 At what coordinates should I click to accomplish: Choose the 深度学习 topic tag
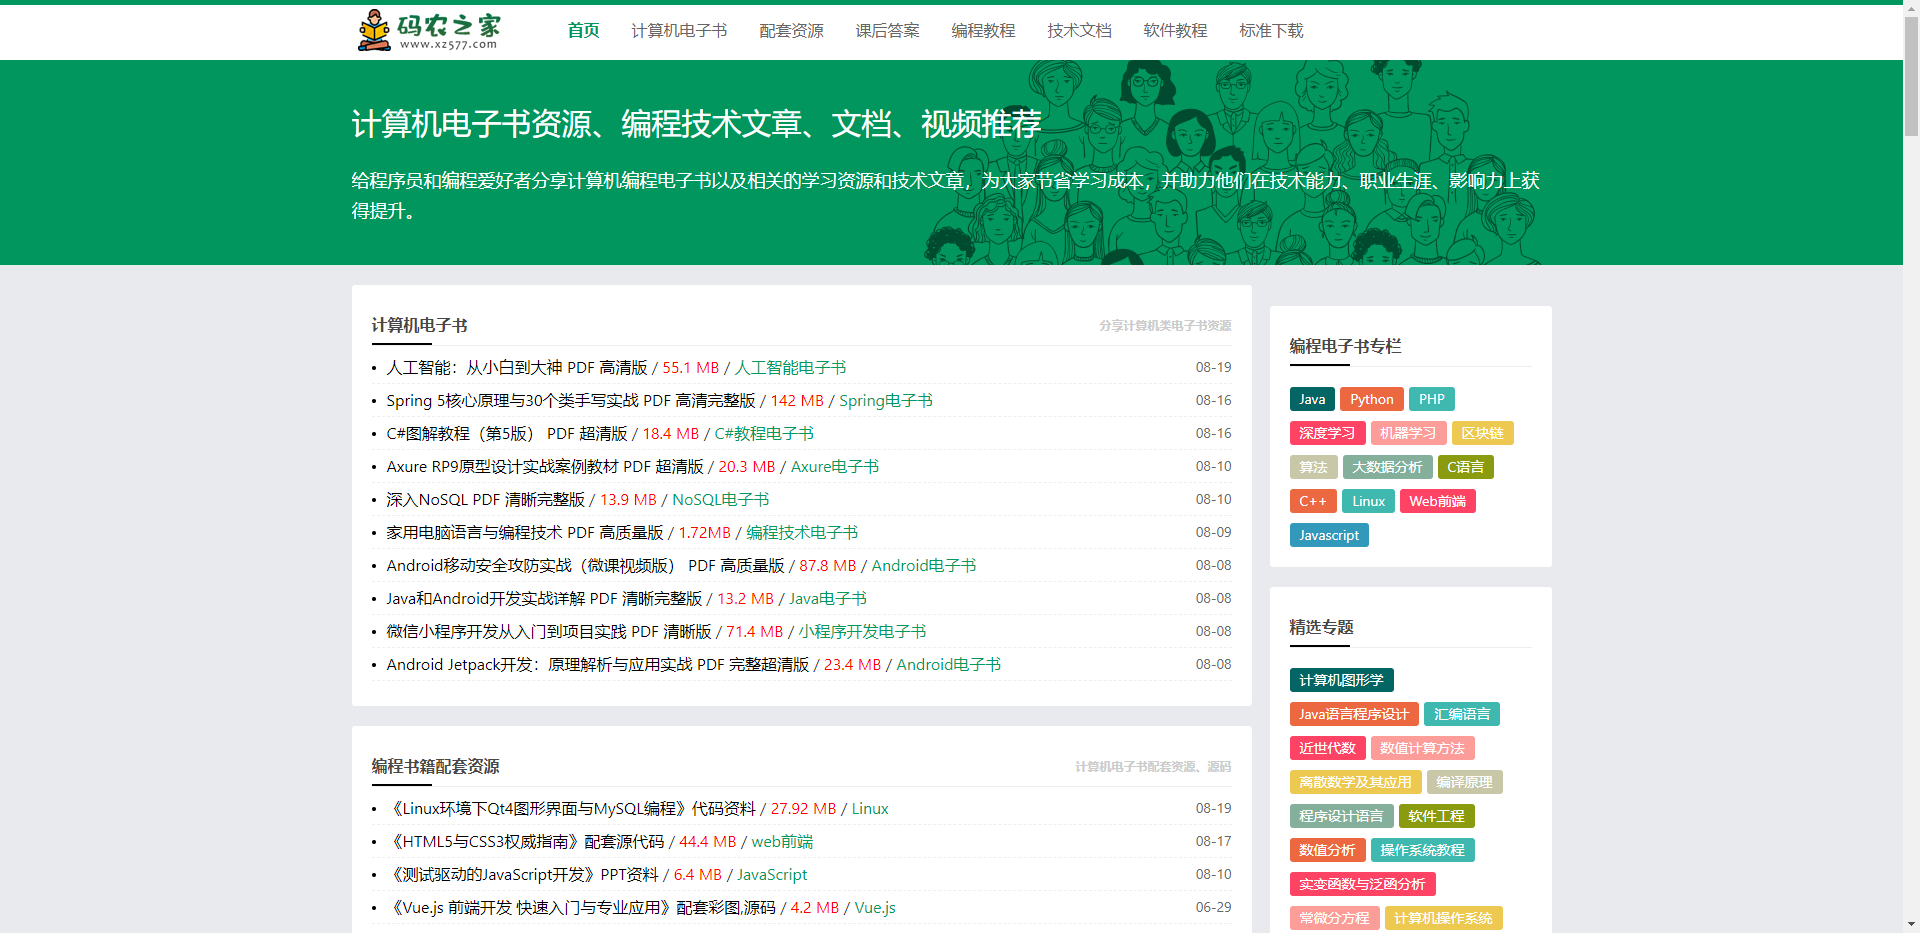point(1327,433)
